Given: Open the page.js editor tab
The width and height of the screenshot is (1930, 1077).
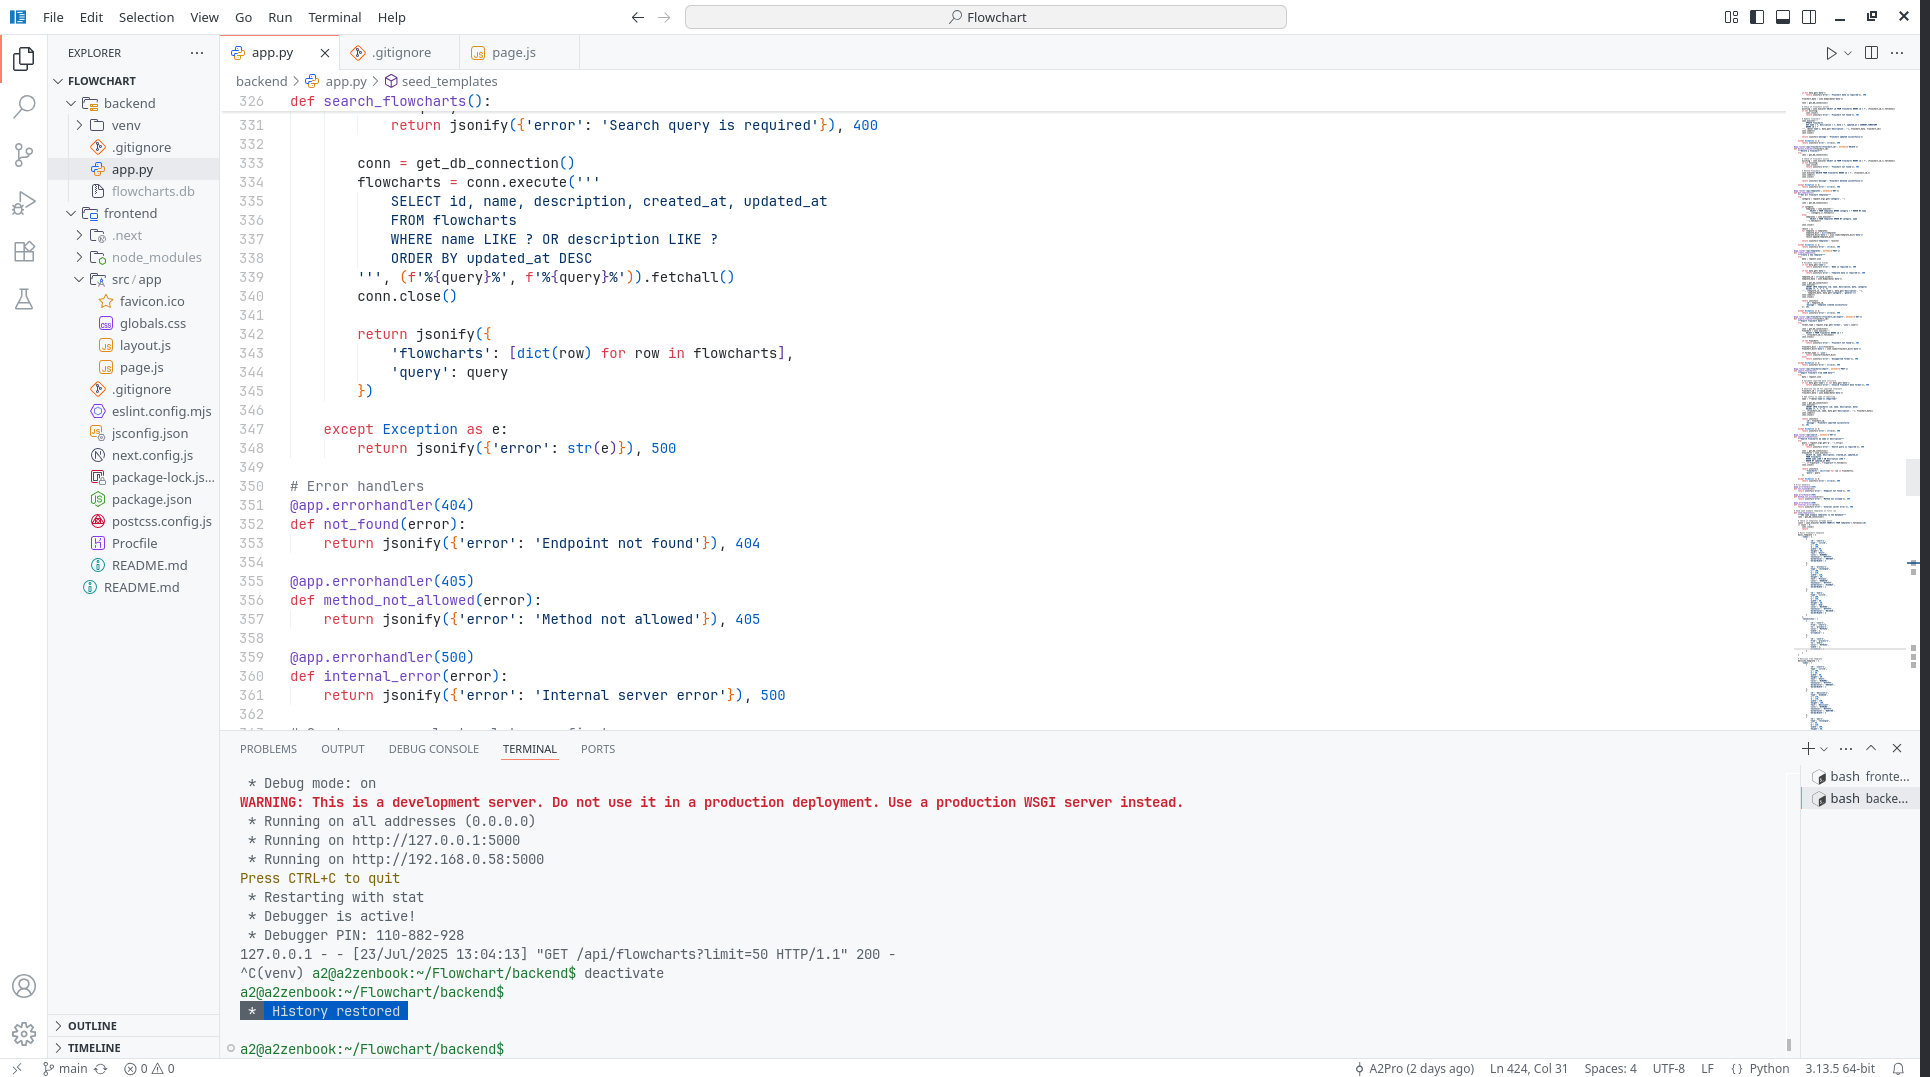Looking at the screenshot, I should (513, 53).
